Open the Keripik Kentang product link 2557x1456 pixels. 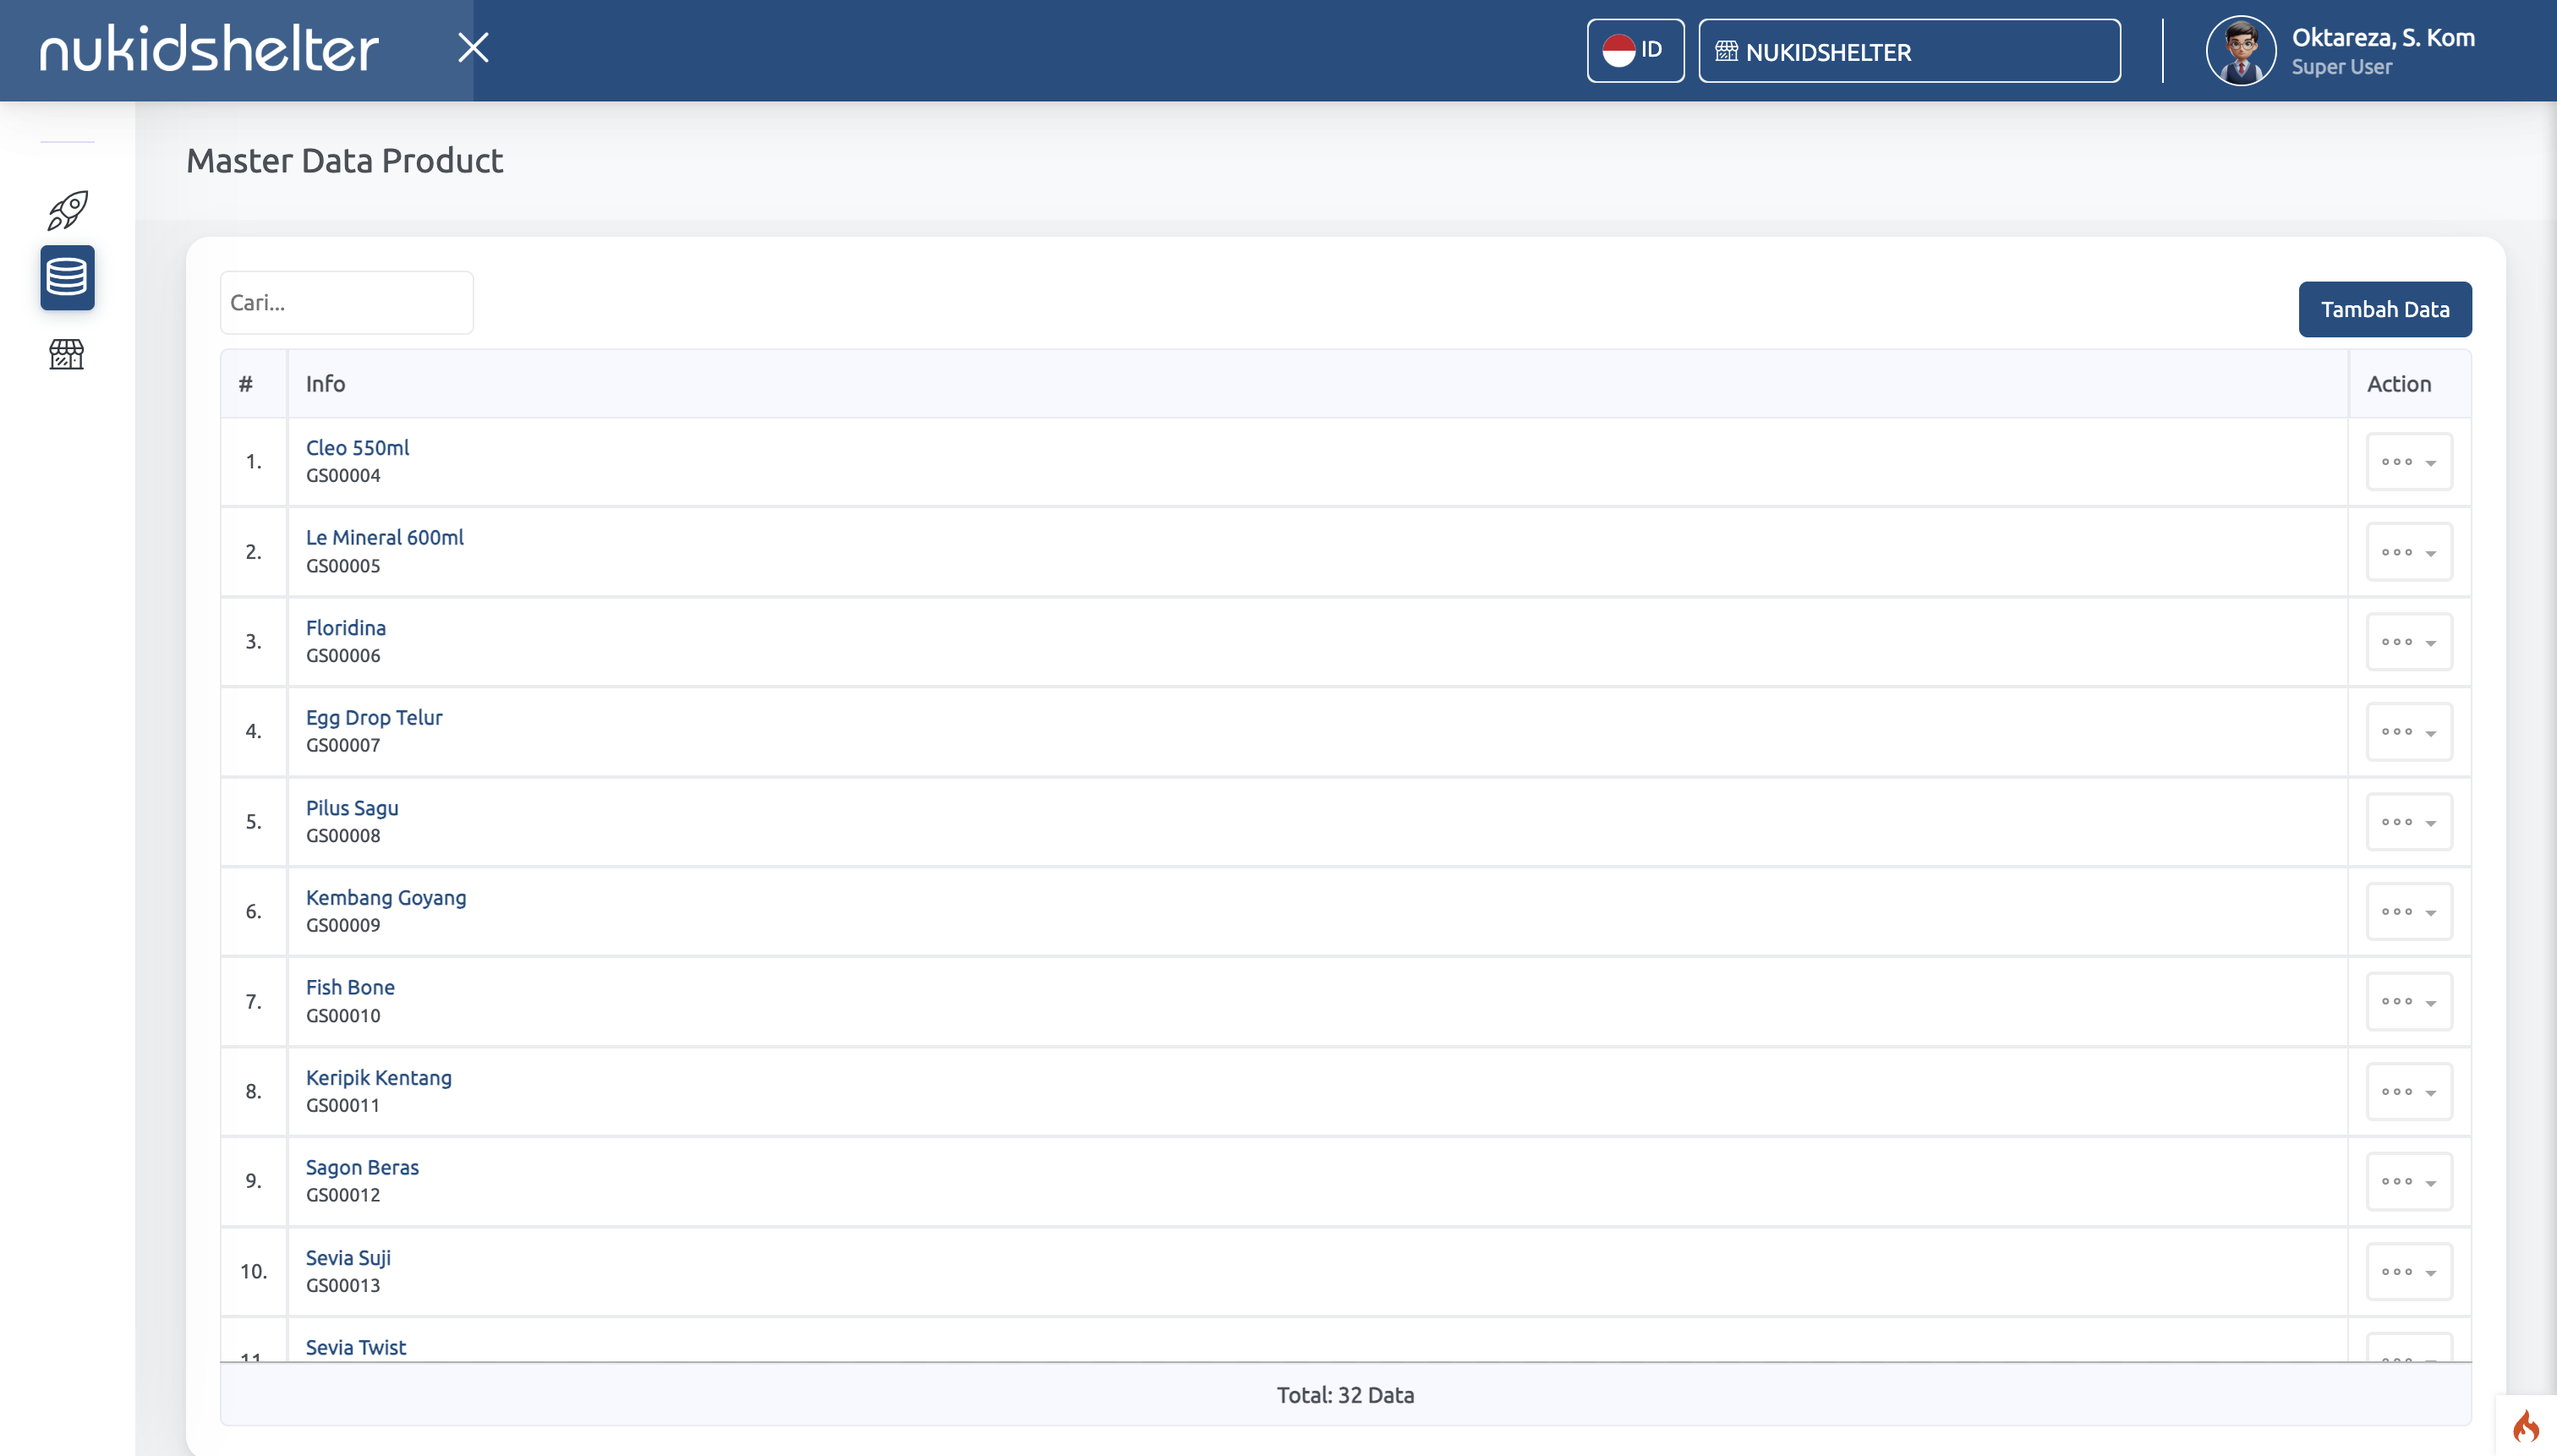pos(378,1078)
